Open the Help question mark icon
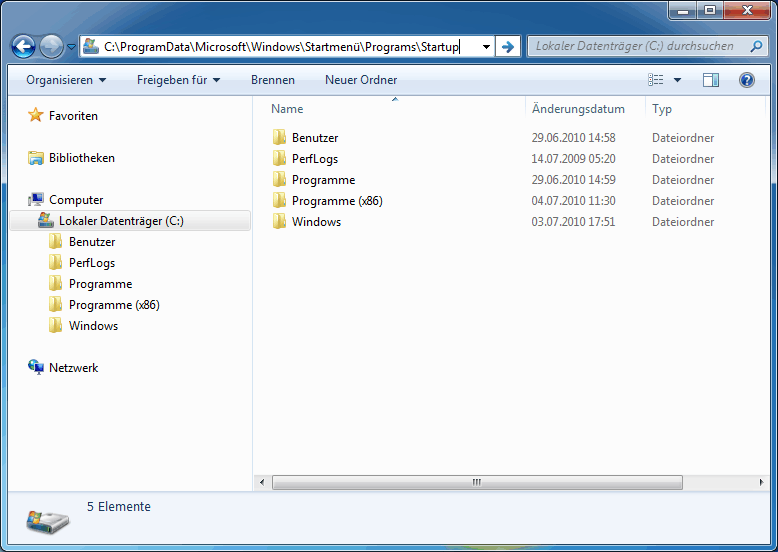Image resolution: width=778 pixels, height=552 pixels. pyautogui.click(x=746, y=80)
